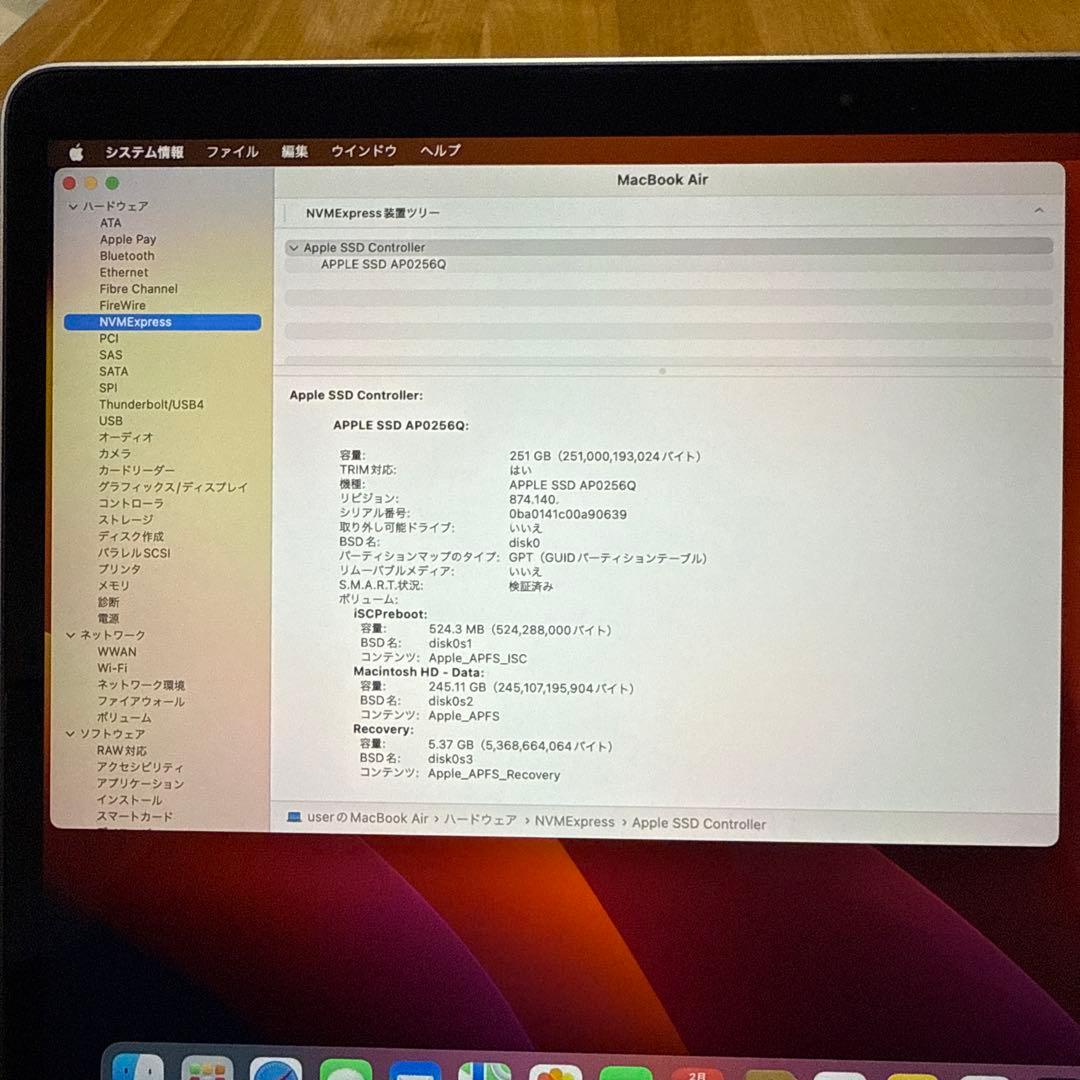Select Fibre Channel in the sidebar
The image size is (1080, 1080).
[x=138, y=289]
